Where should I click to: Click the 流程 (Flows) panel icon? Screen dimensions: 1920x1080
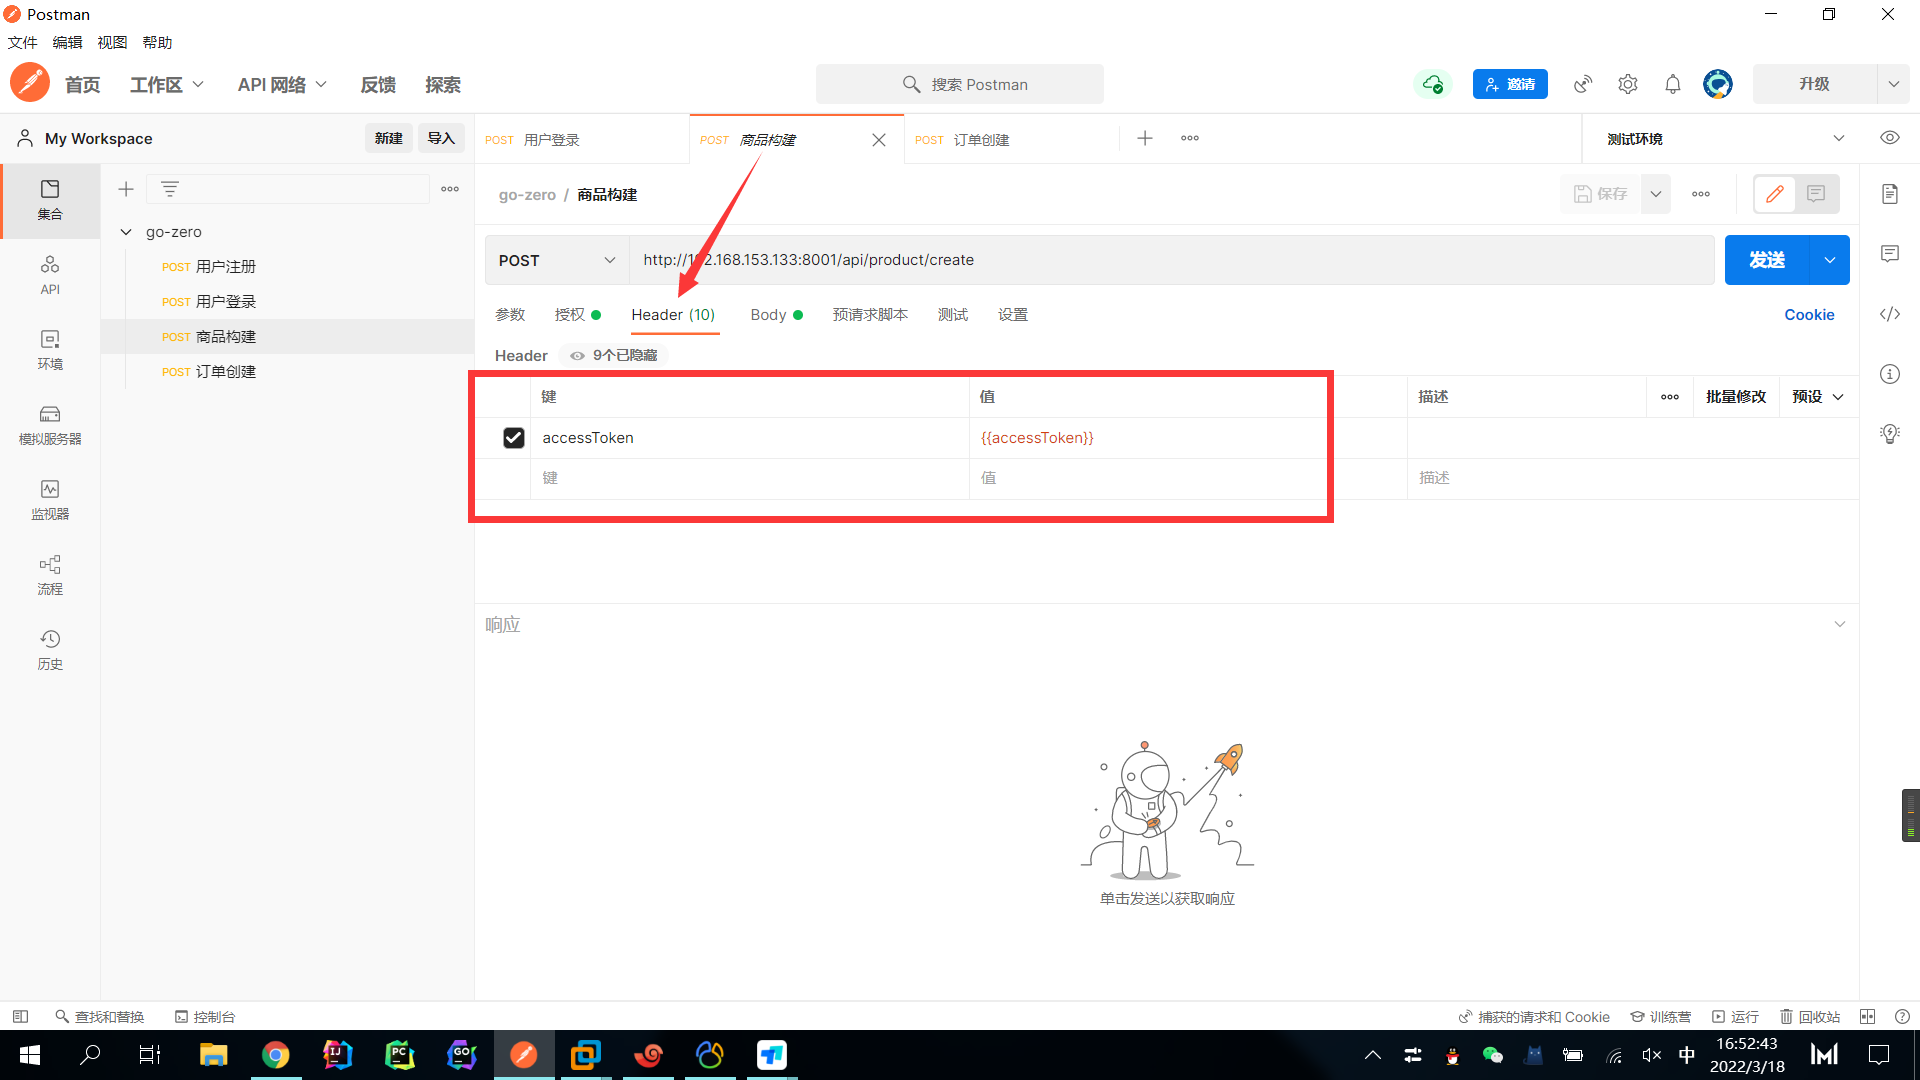[x=50, y=574]
